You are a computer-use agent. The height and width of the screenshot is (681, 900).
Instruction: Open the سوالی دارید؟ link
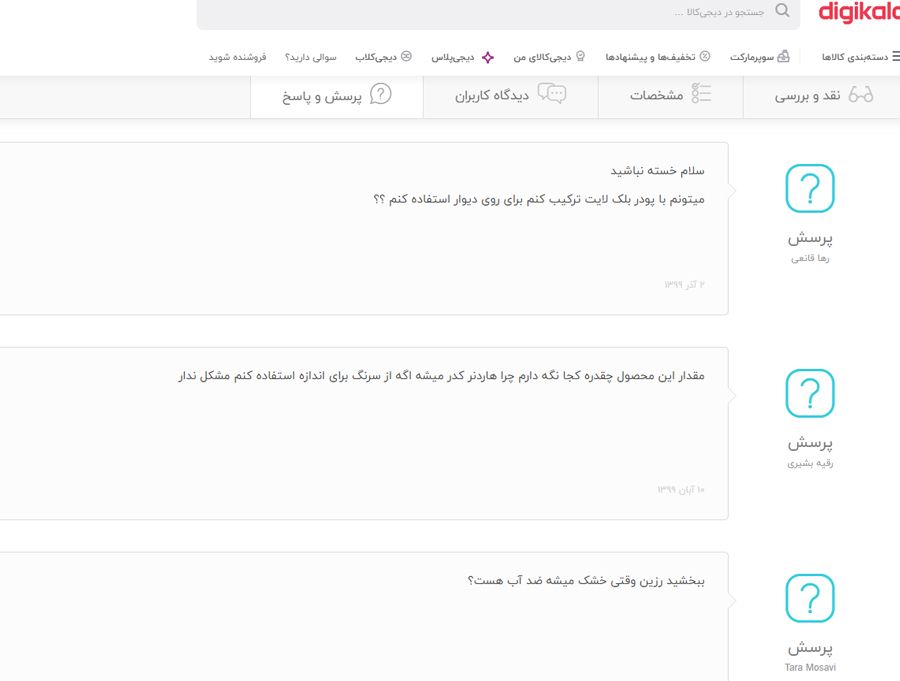(311, 57)
